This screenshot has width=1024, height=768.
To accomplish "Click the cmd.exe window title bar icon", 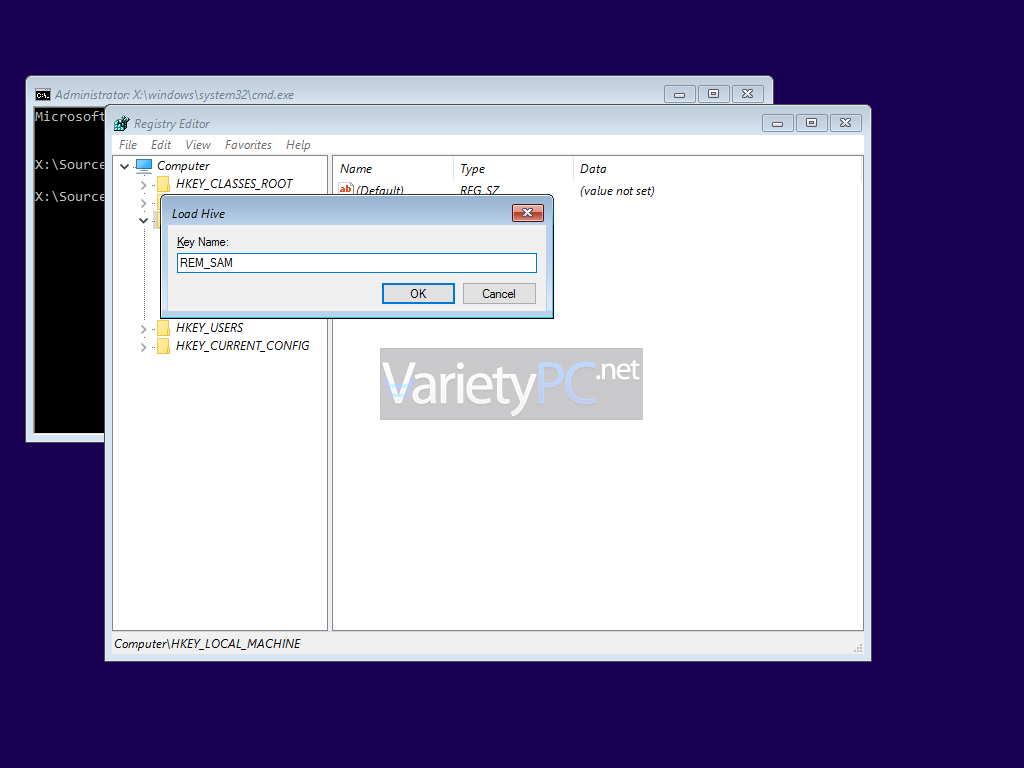I will click(x=42, y=95).
